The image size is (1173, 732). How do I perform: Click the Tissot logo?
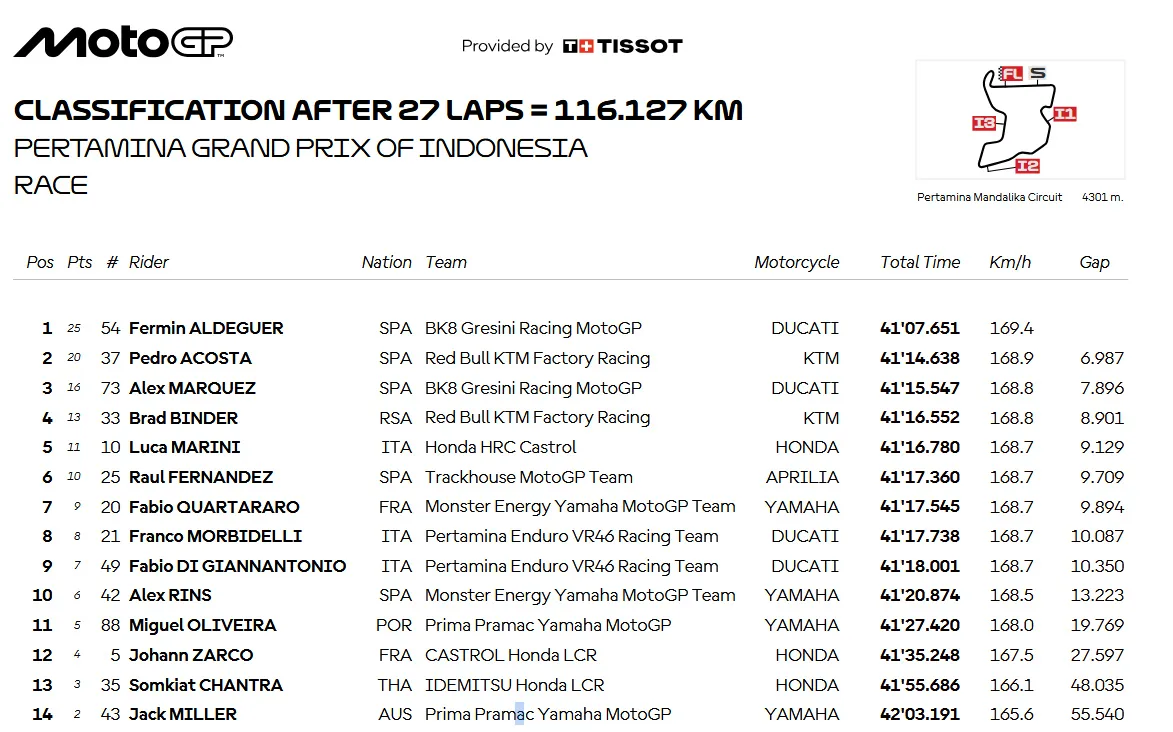622,46
